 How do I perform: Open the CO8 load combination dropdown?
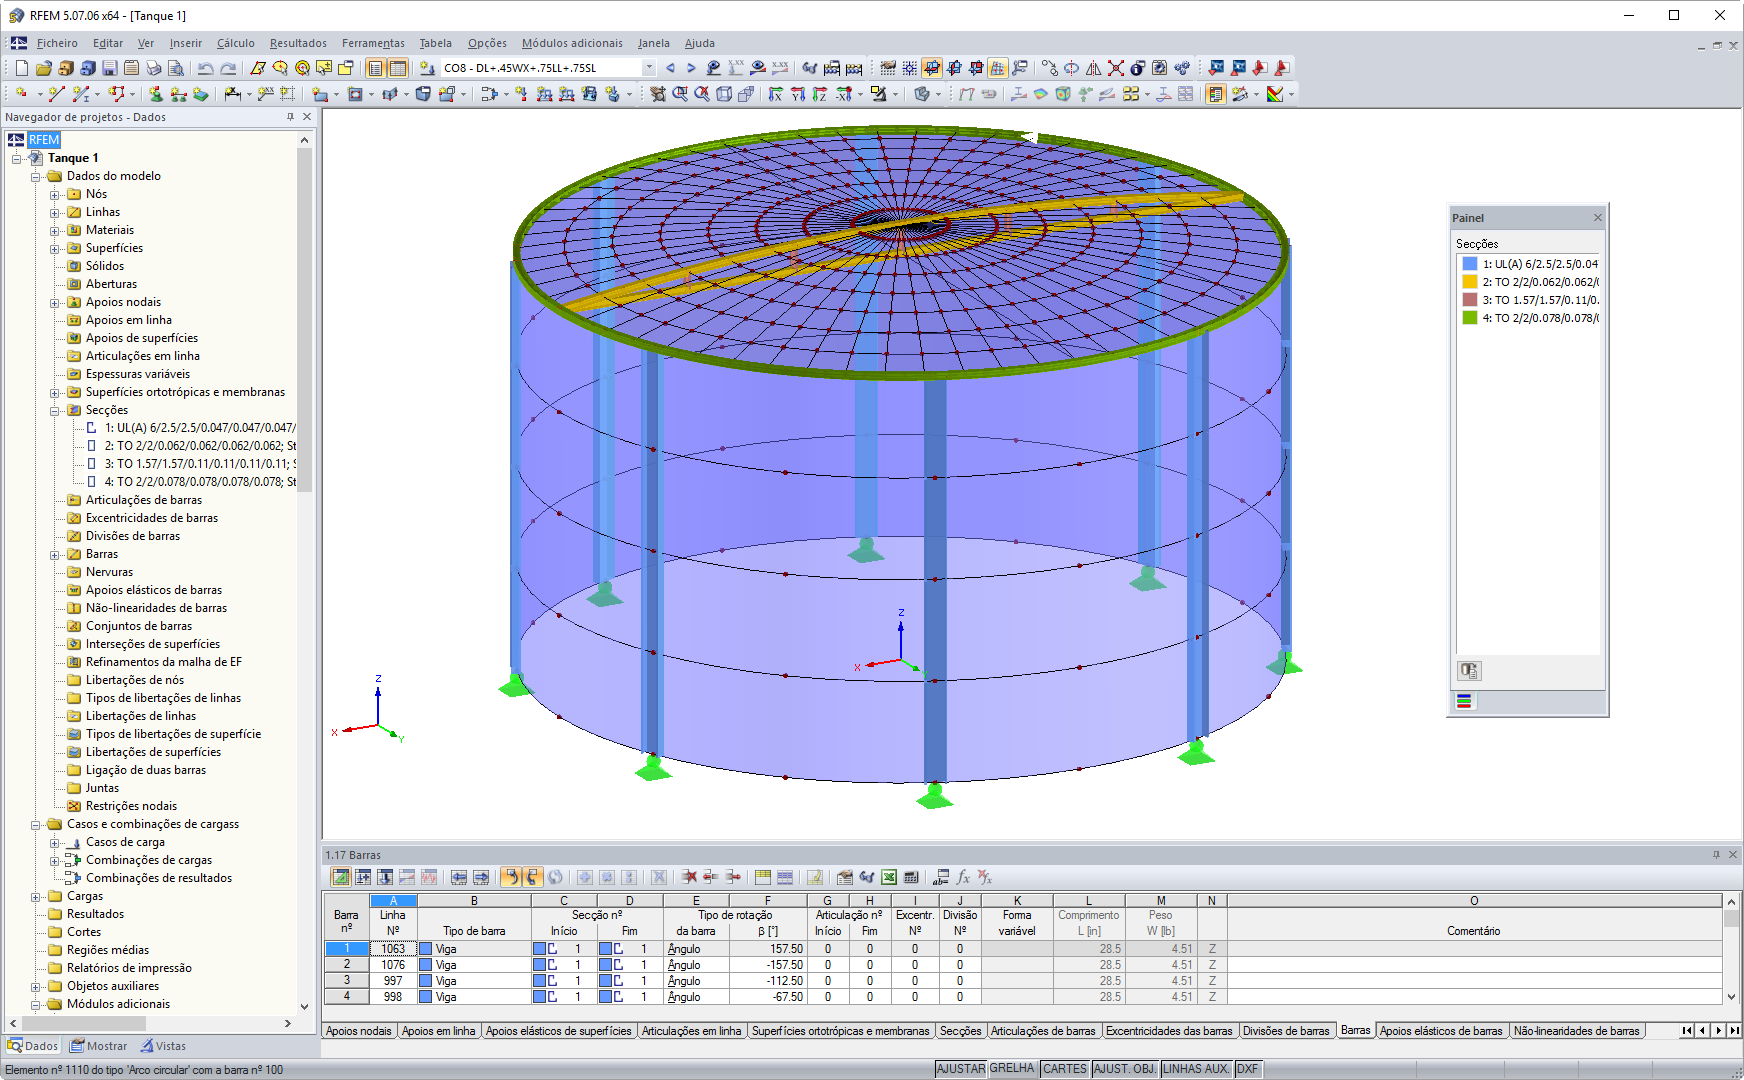pos(648,68)
